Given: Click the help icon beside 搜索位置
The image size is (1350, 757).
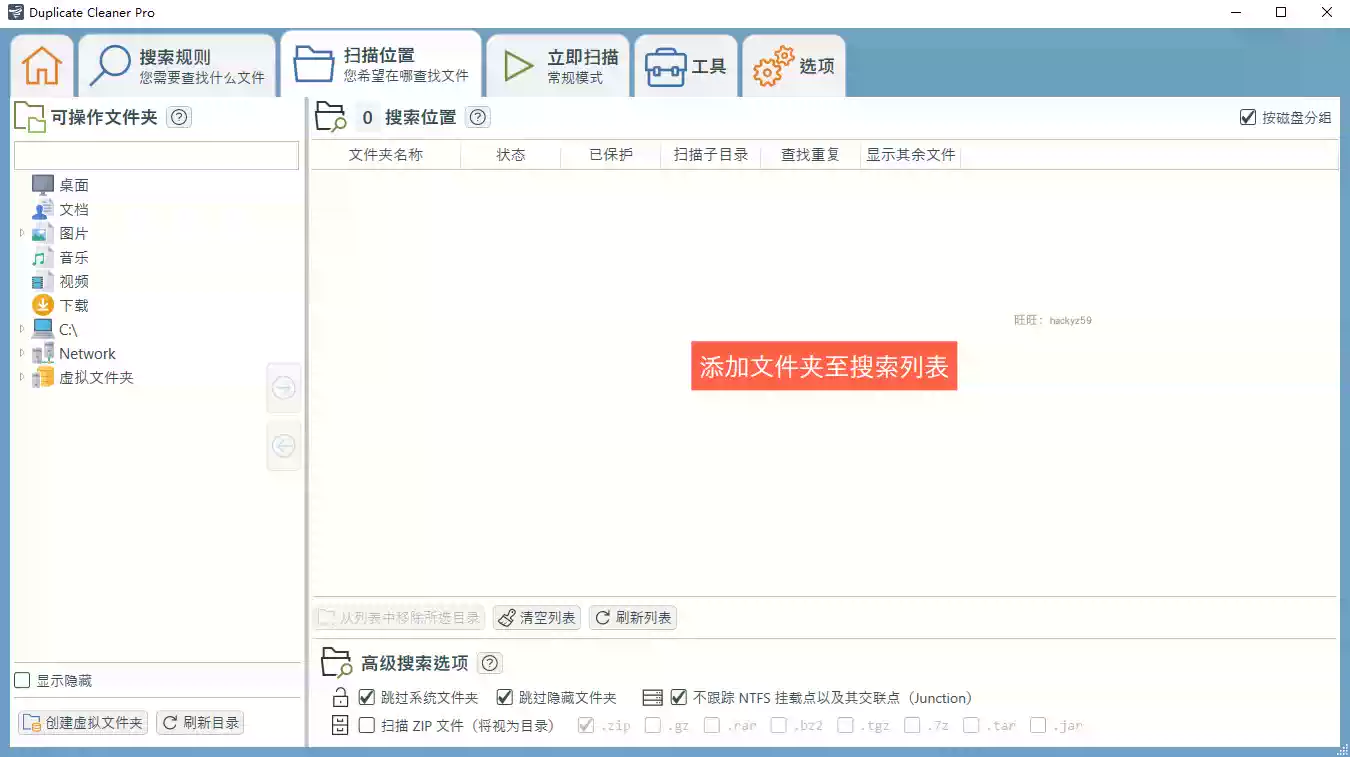Looking at the screenshot, I should tap(479, 117).
